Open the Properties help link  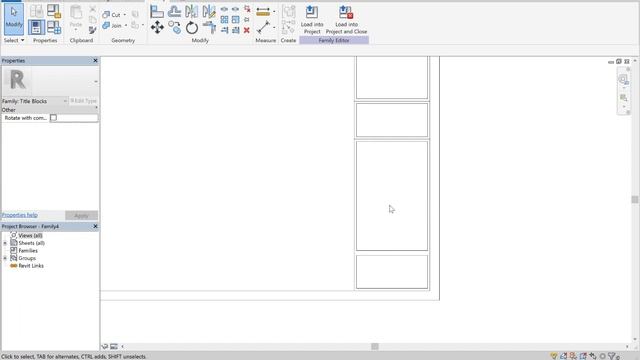tap(20, 215)
